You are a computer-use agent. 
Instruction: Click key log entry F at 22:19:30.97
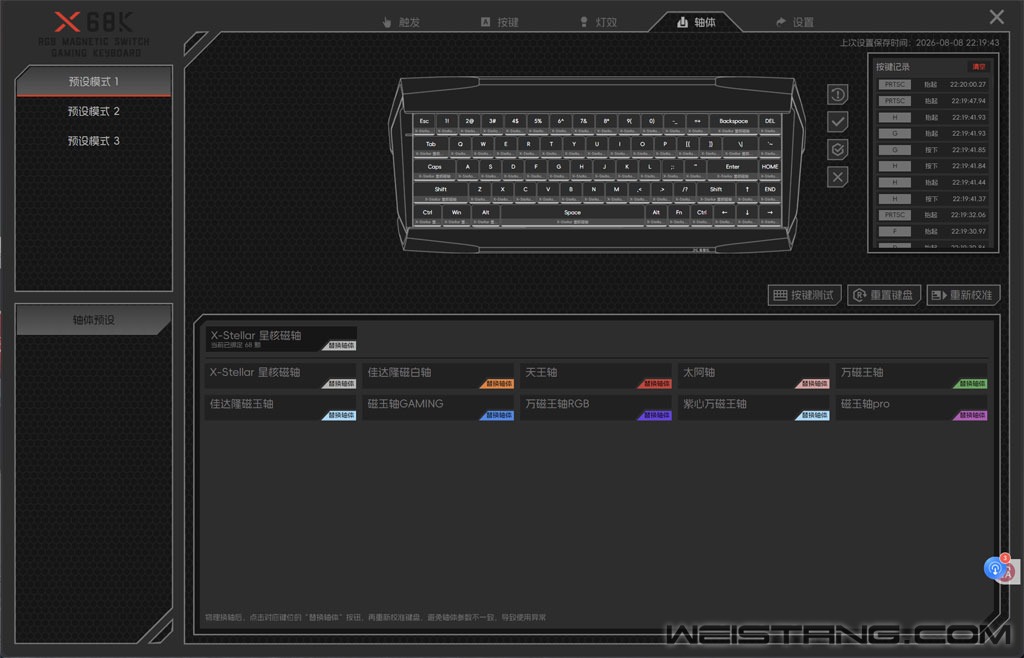pos(933,231)
